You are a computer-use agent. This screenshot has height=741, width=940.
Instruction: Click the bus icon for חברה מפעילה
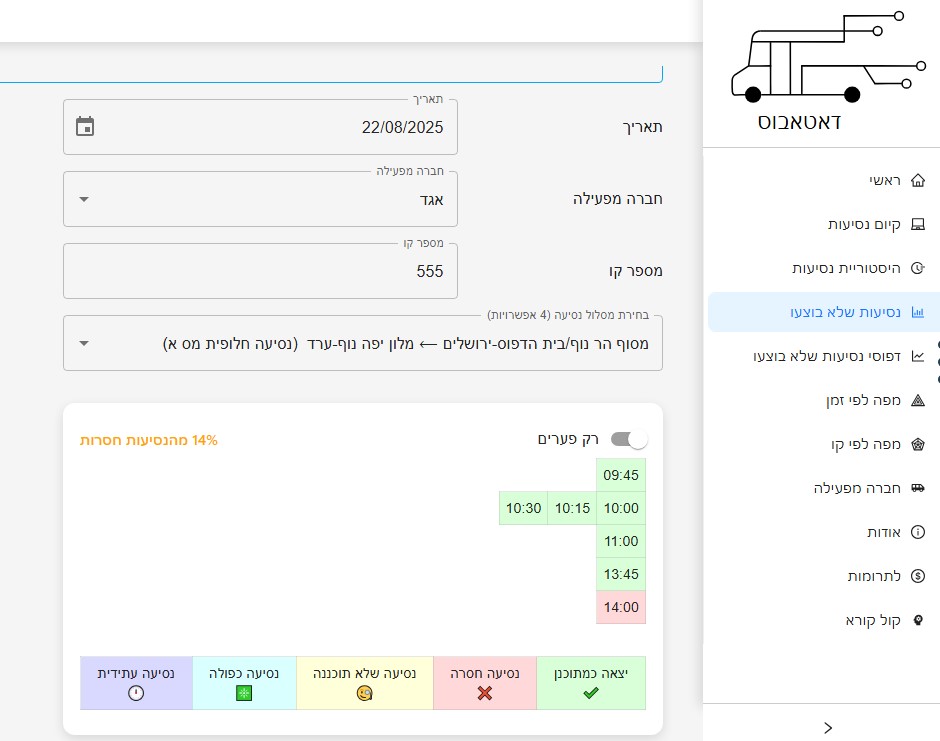pos(918,488)
